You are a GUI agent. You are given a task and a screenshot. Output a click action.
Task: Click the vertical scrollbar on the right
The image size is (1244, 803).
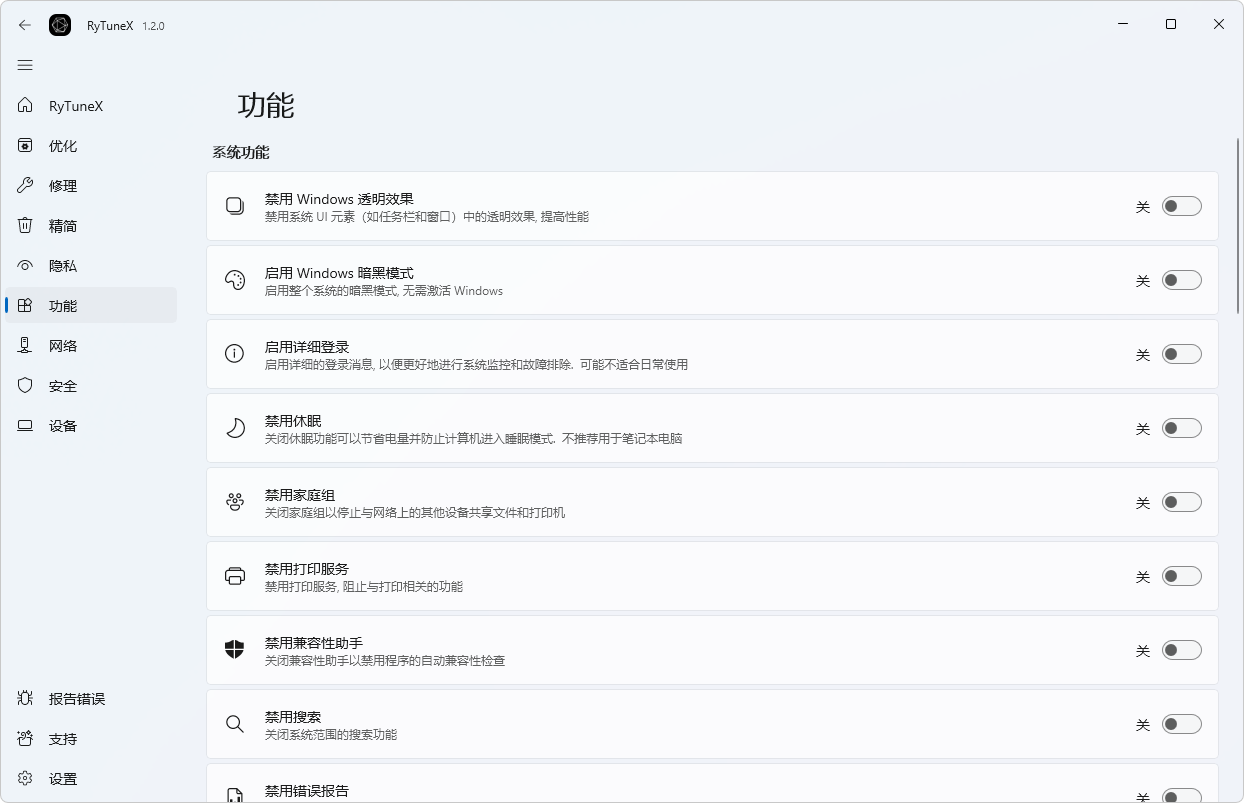pos(1237,200)
